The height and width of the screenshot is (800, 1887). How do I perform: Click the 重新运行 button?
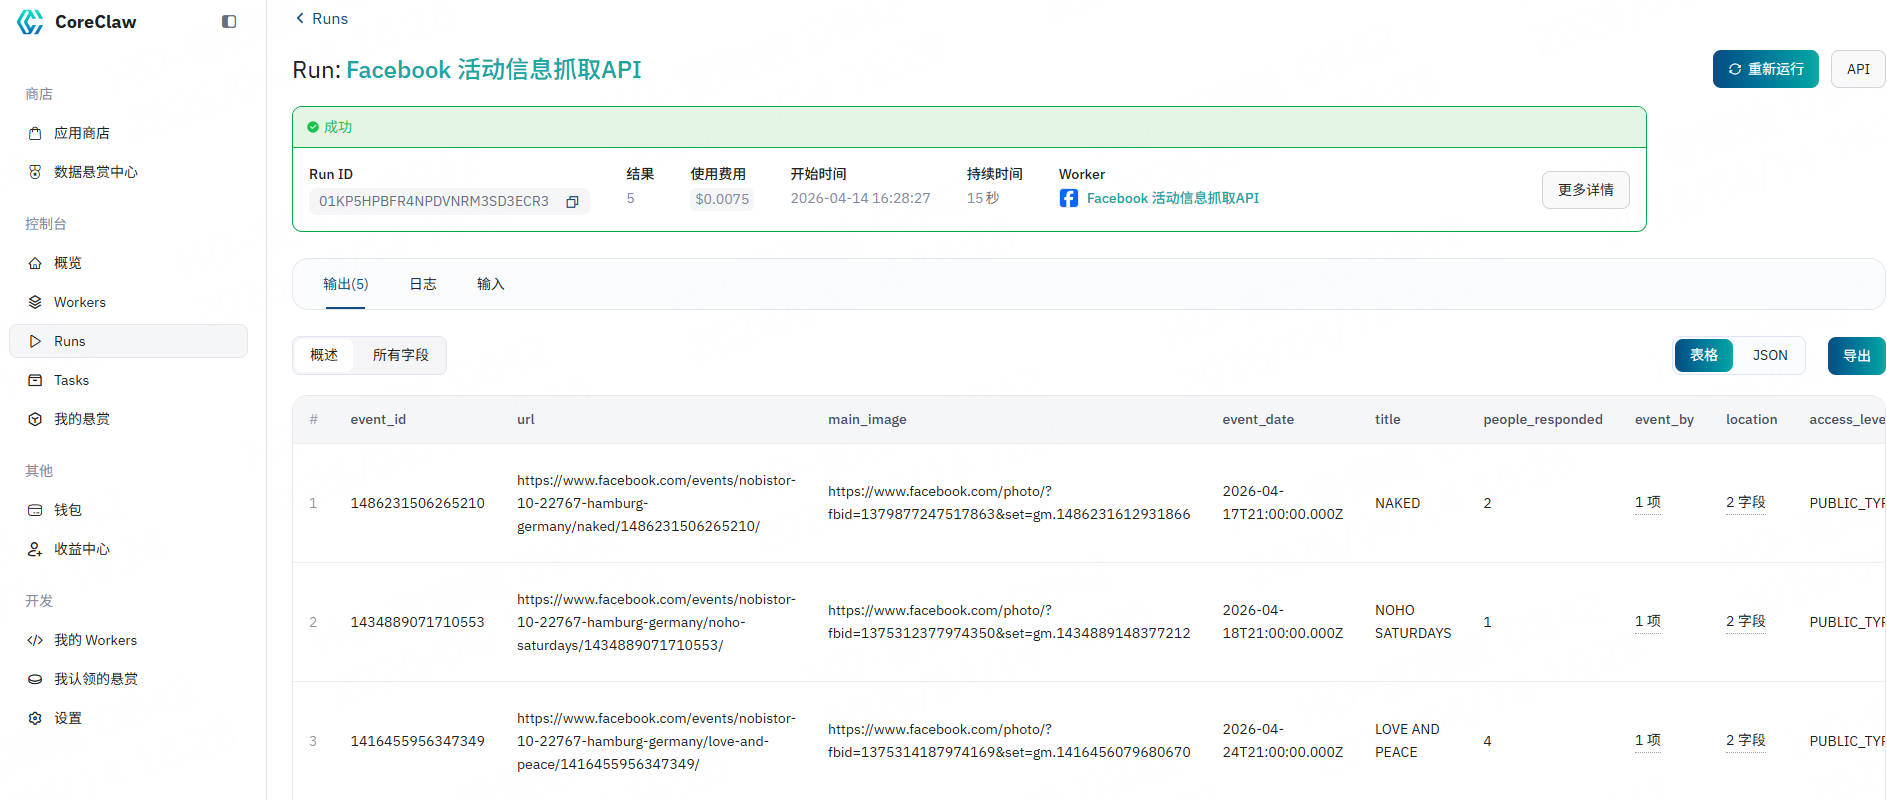pos(1765,69)
